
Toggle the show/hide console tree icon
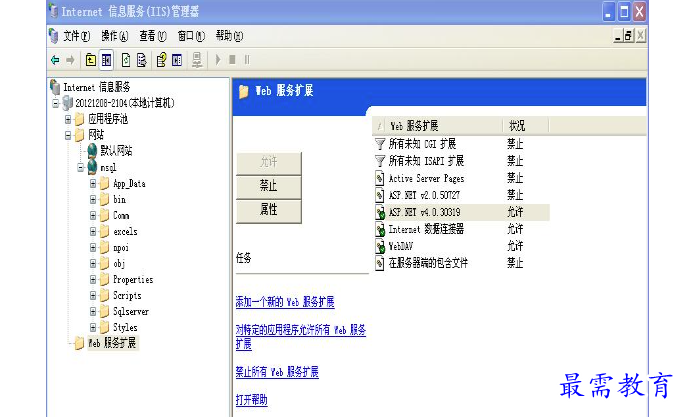click(x=106, y=60)
